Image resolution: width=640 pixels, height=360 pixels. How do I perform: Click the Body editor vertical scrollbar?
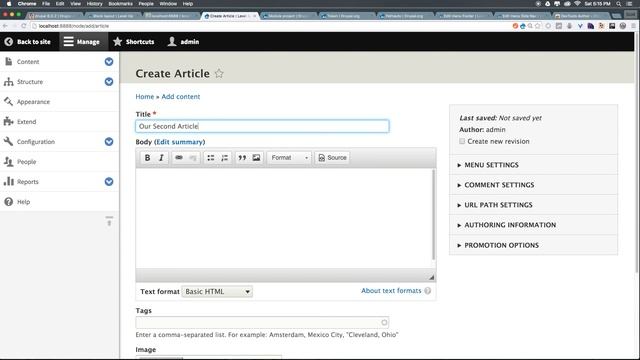433,214
